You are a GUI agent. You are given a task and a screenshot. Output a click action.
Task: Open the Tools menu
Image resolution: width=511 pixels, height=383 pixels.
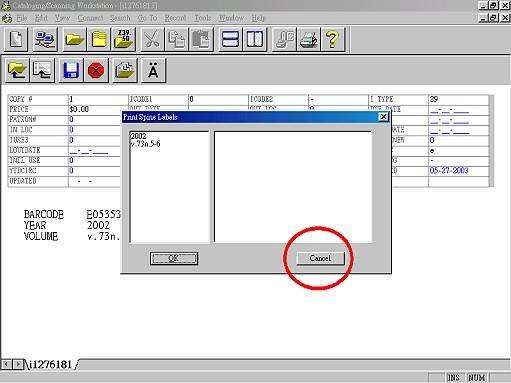(x=203, y=18)
